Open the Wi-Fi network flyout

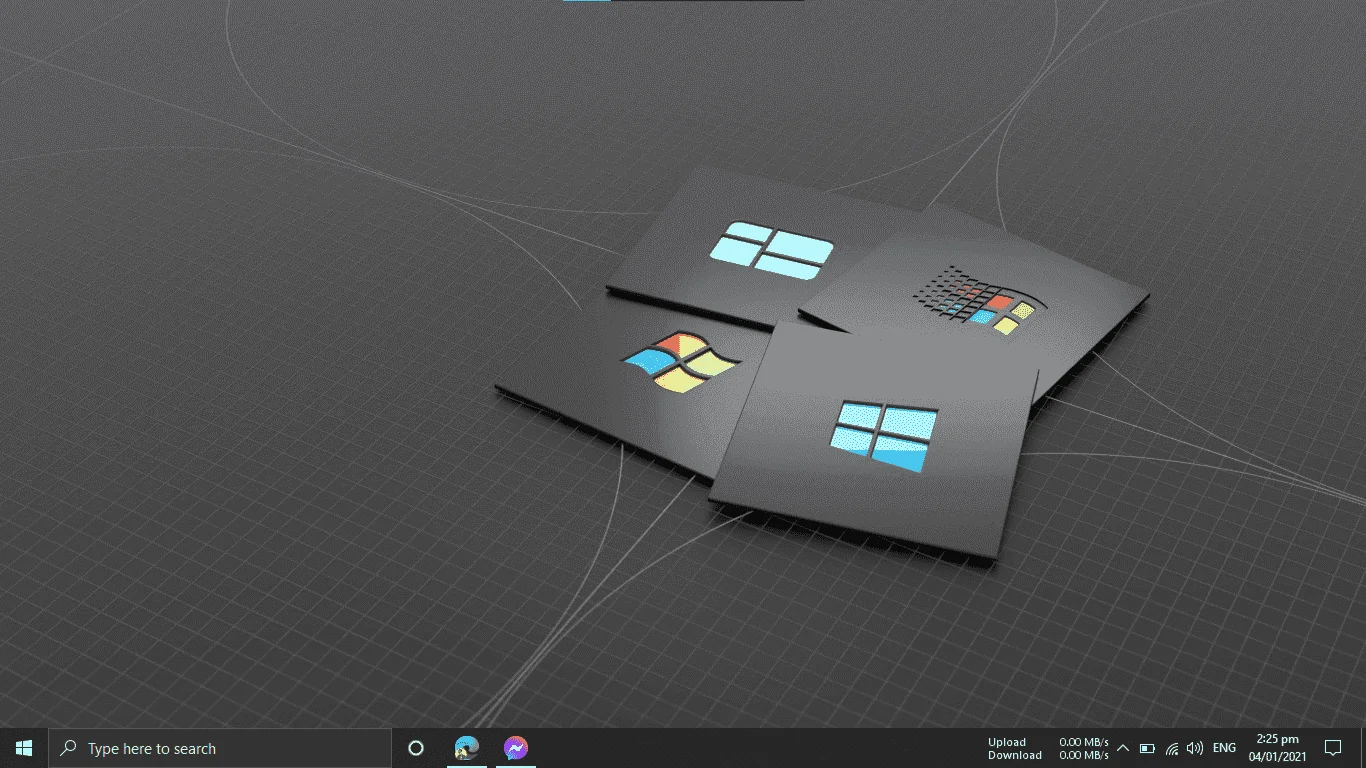[x=1172, y=748]
